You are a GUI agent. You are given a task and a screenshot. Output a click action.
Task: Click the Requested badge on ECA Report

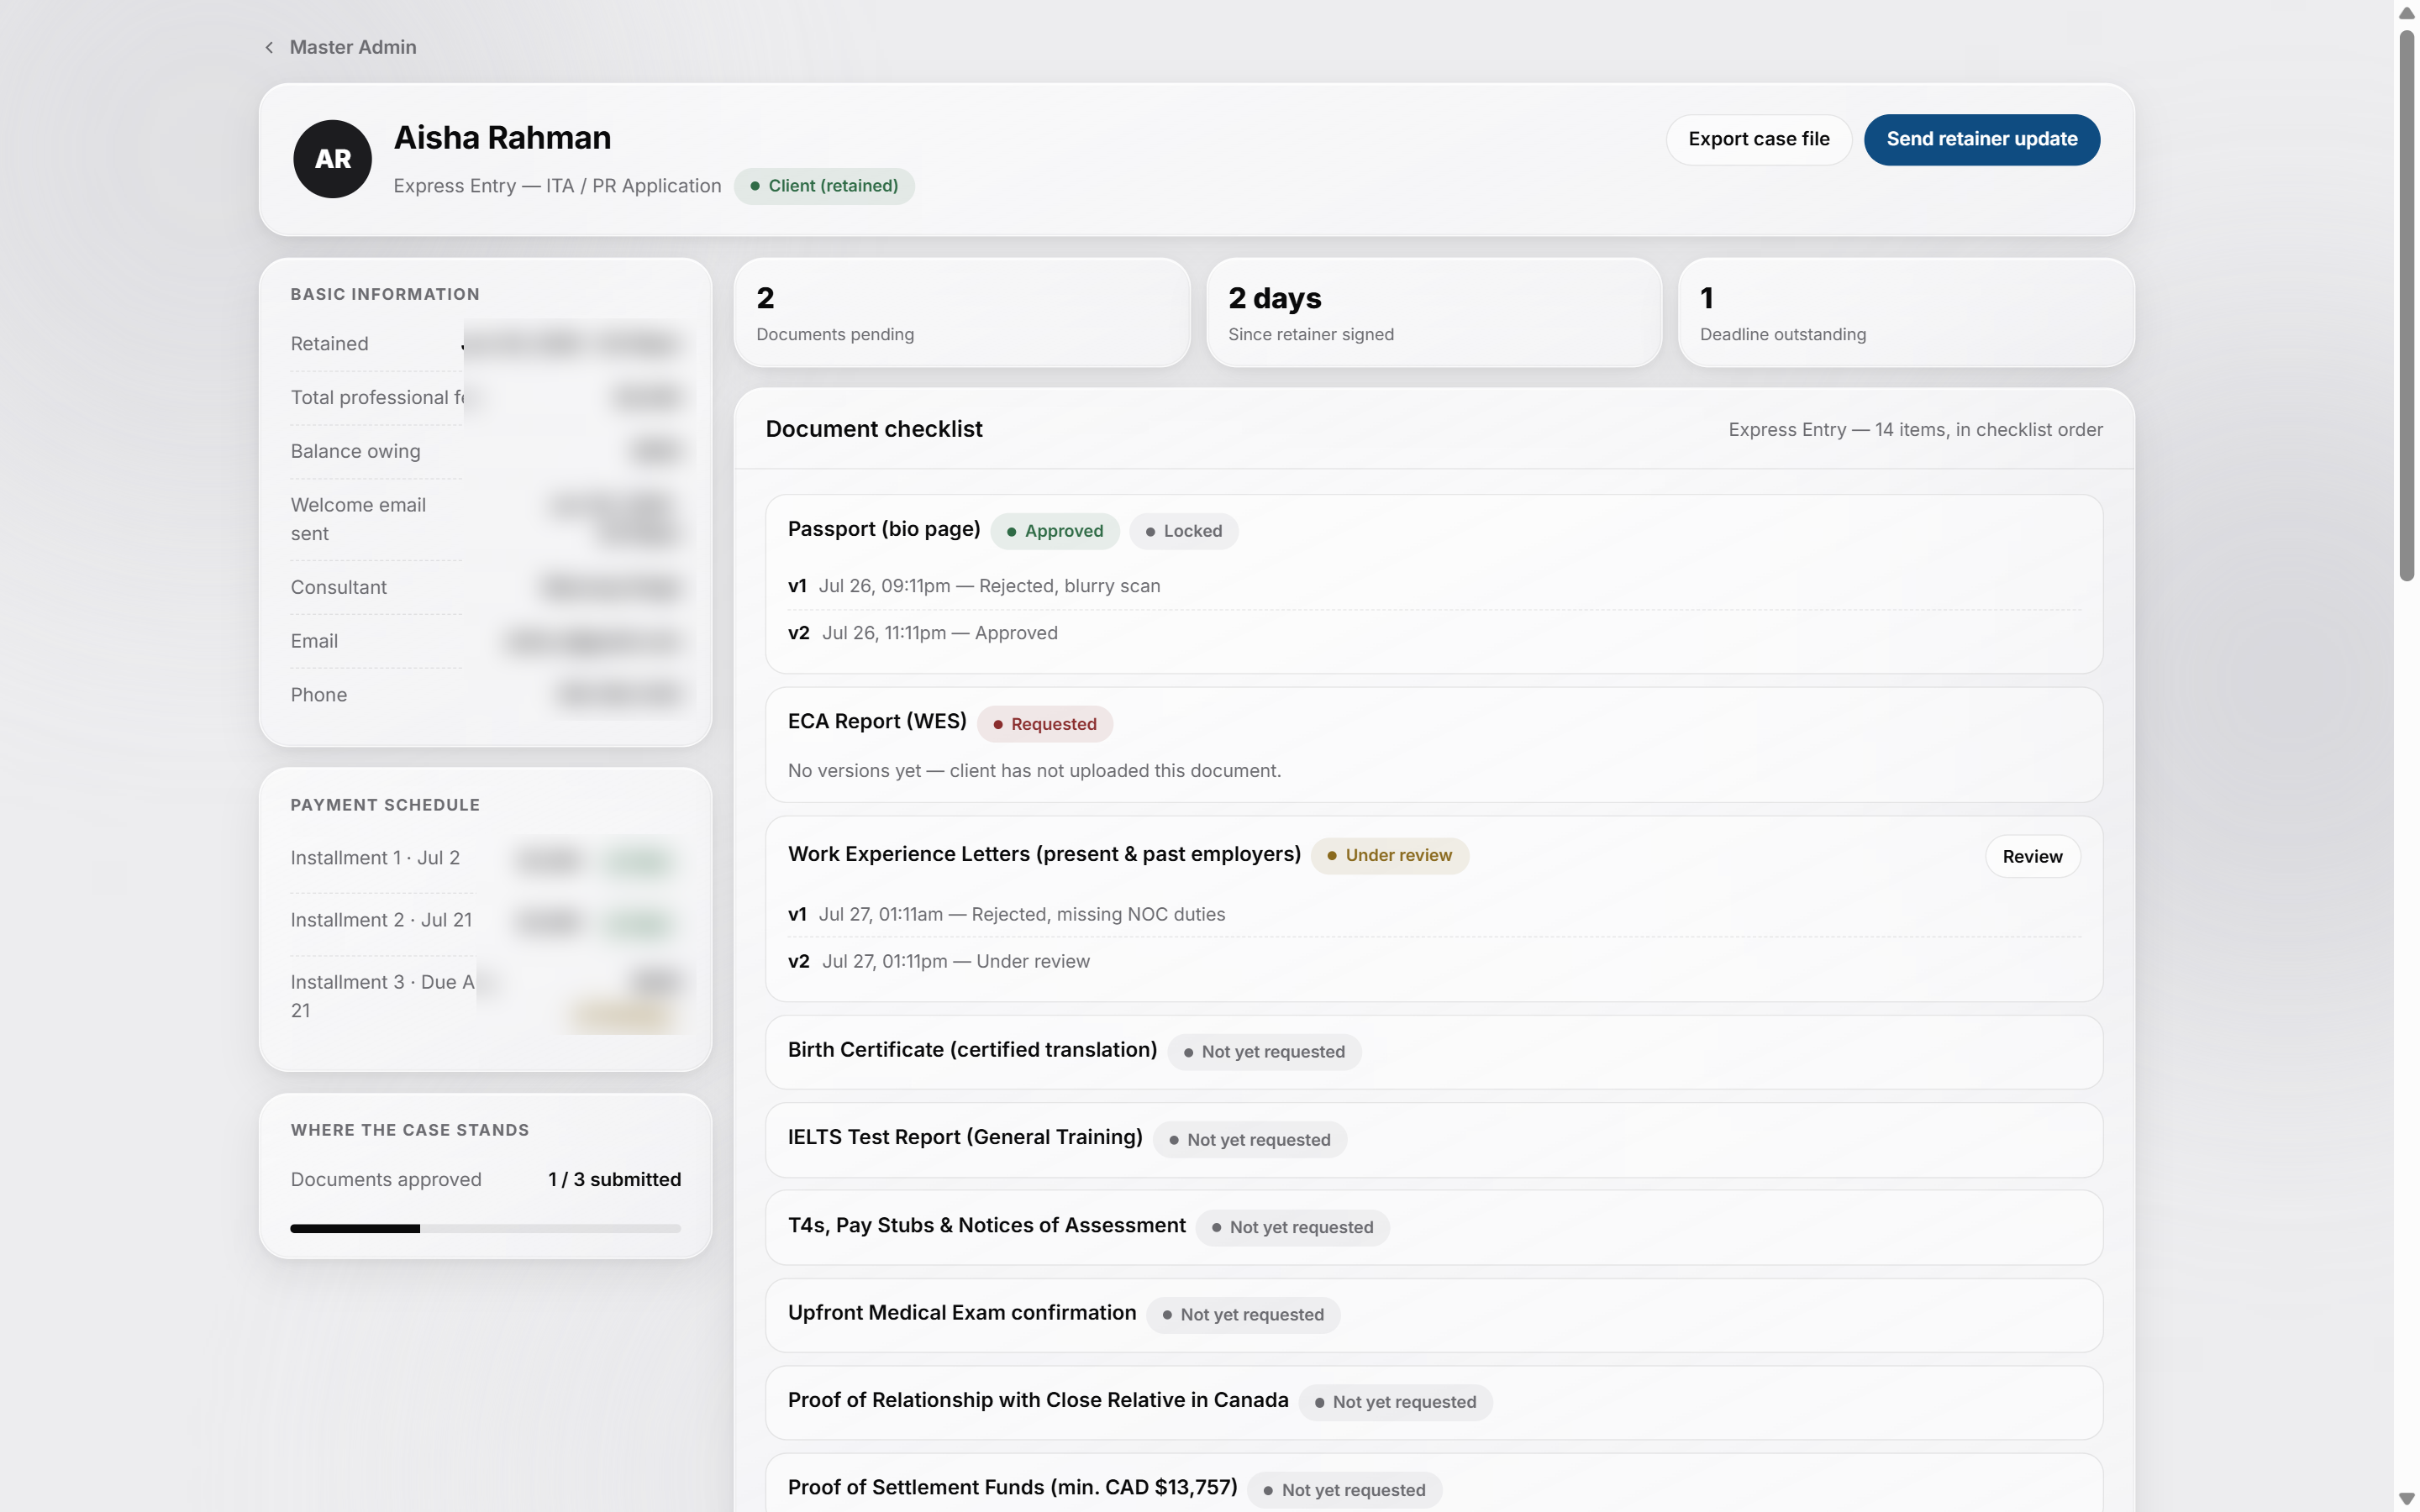pos(1044,724)
